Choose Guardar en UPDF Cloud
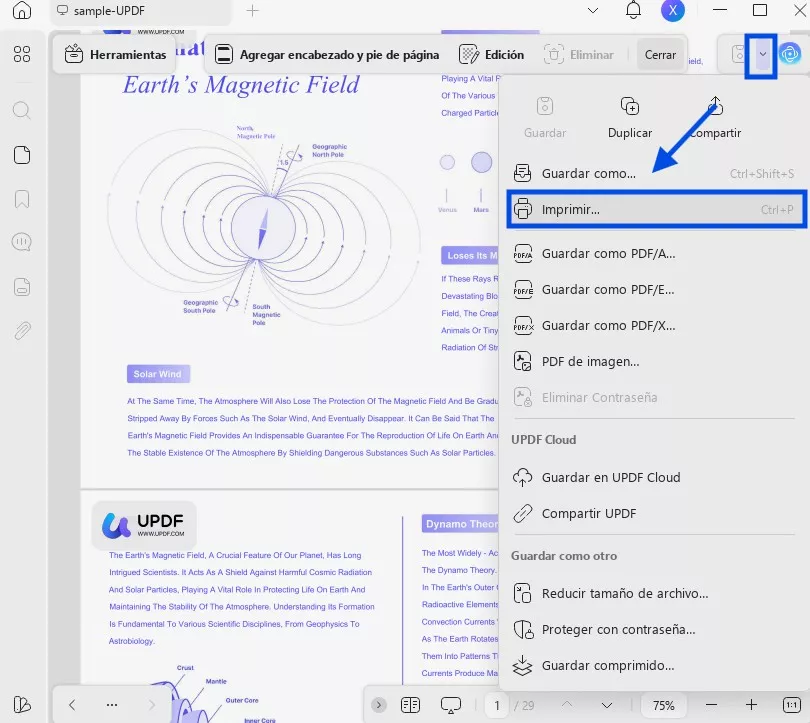Screen dimensions: 810x723 tap(654, 477)
